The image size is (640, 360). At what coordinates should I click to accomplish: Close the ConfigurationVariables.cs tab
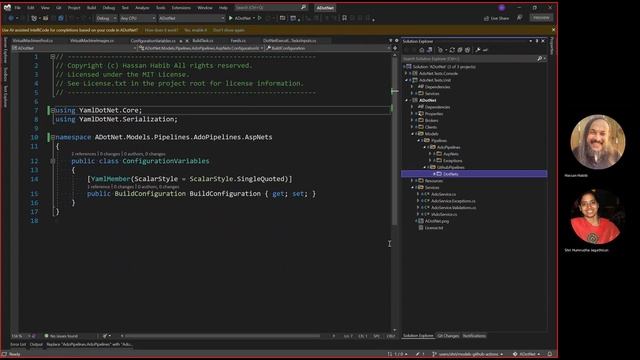pyautogui.click(x=187, y=41)
